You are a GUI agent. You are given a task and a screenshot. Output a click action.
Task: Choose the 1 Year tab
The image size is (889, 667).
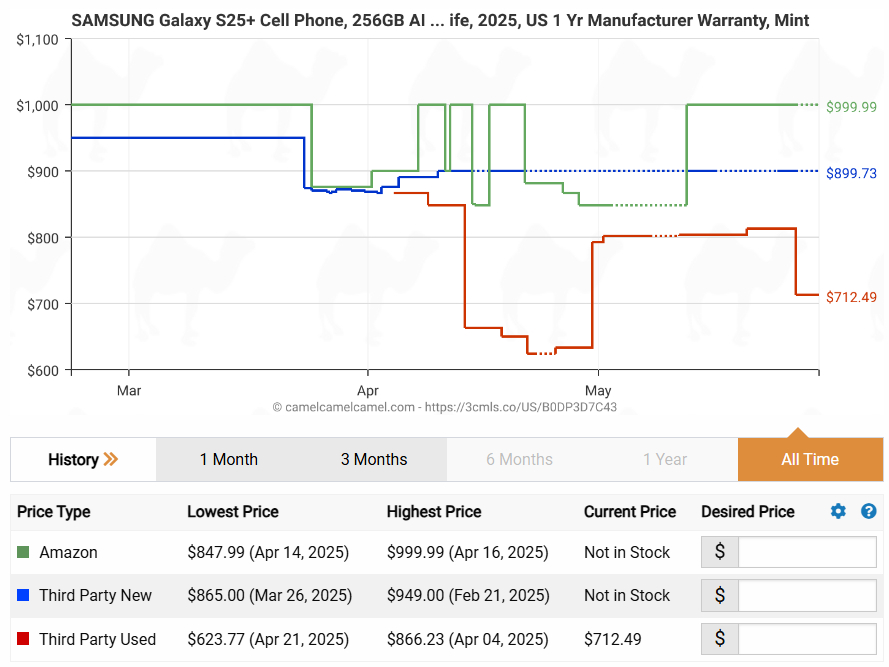[665, 459]
